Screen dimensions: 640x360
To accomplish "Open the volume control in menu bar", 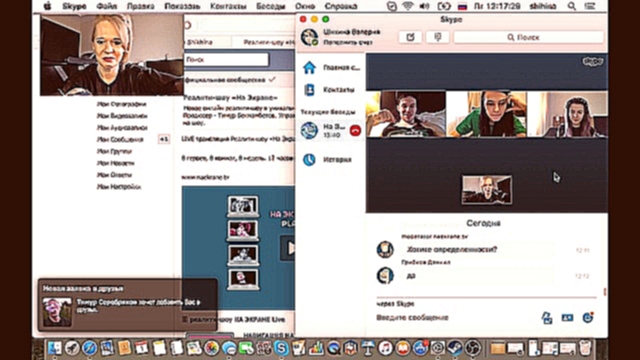I will [x=424, y=6].
